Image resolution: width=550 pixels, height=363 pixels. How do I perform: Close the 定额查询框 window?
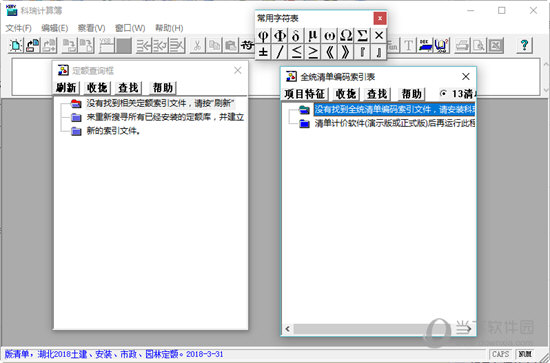coord(238,70)
